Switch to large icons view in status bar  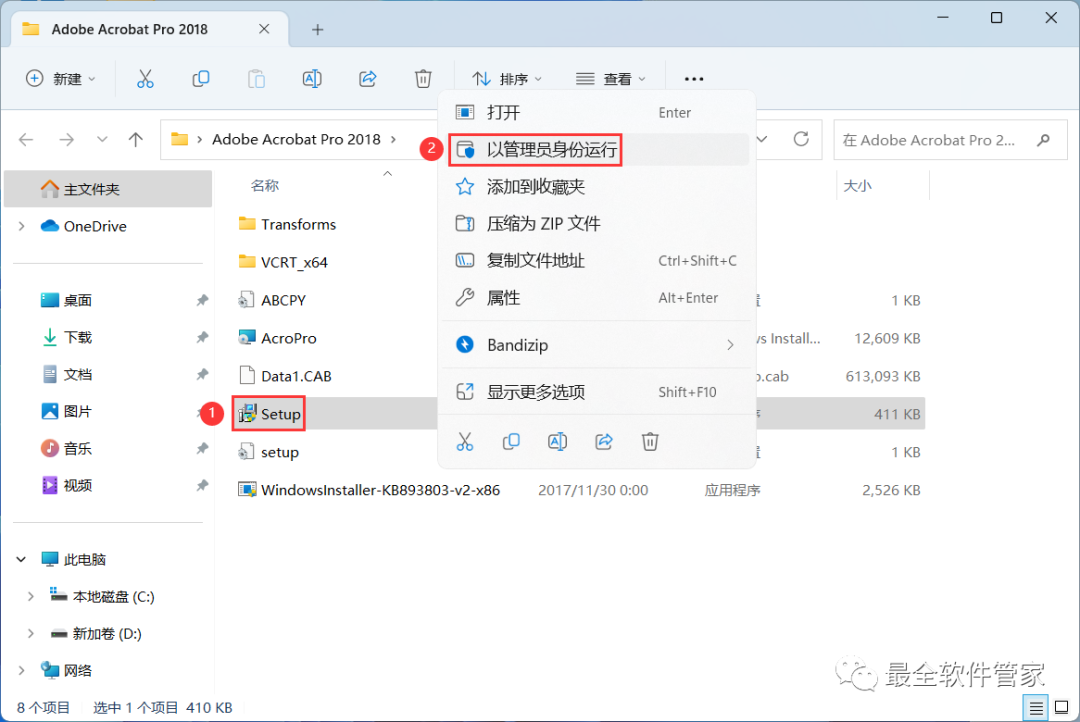pos(1061,708)
